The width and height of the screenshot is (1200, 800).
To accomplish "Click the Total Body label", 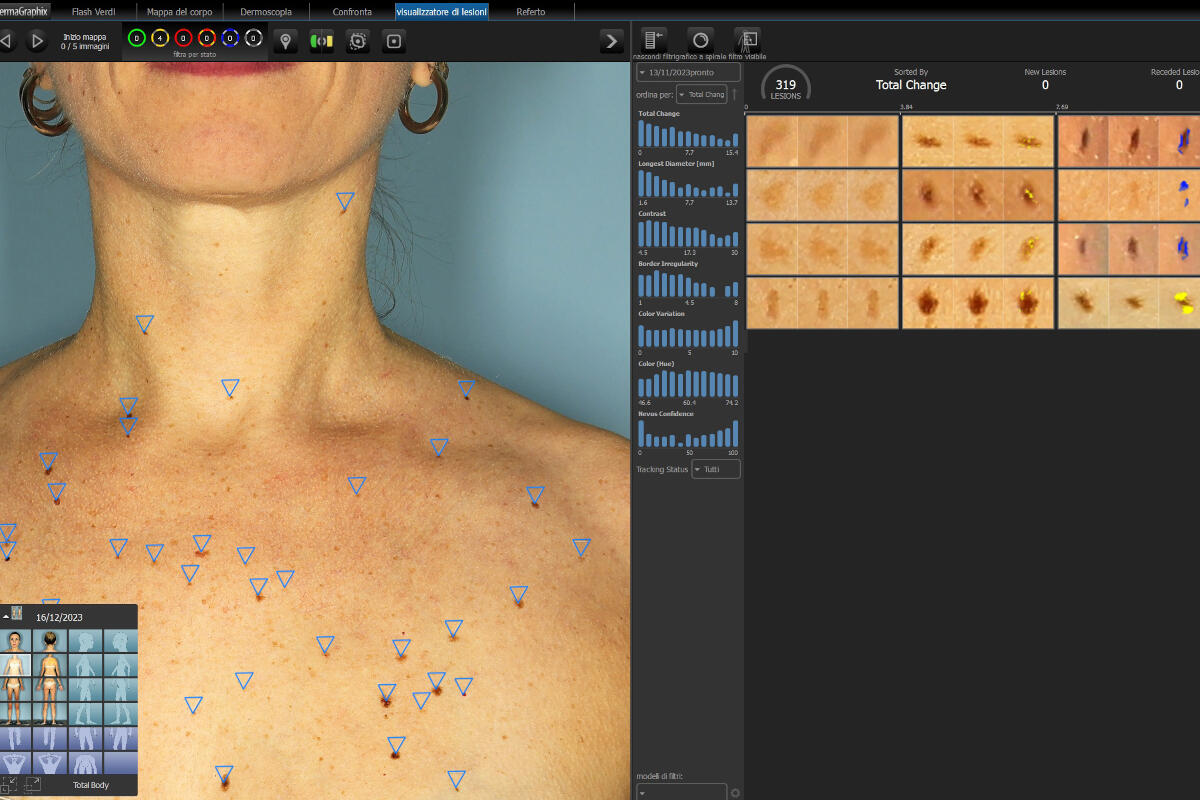I will coord(91,786).
